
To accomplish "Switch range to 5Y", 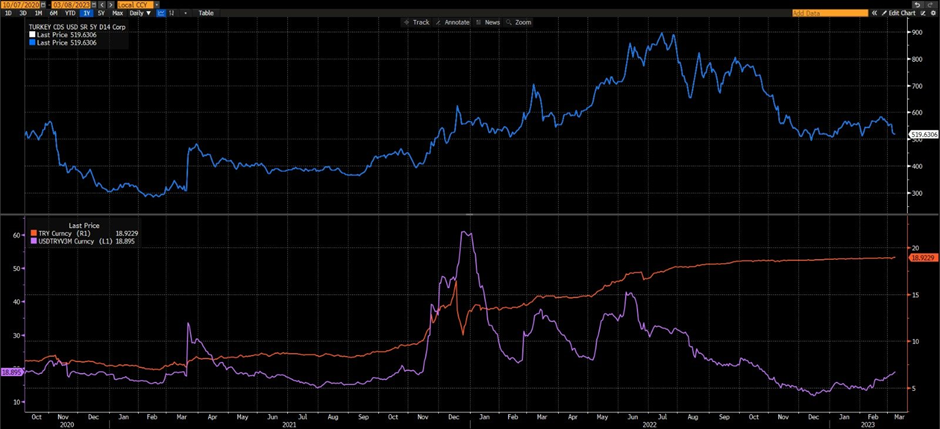I will click(102, 13).
